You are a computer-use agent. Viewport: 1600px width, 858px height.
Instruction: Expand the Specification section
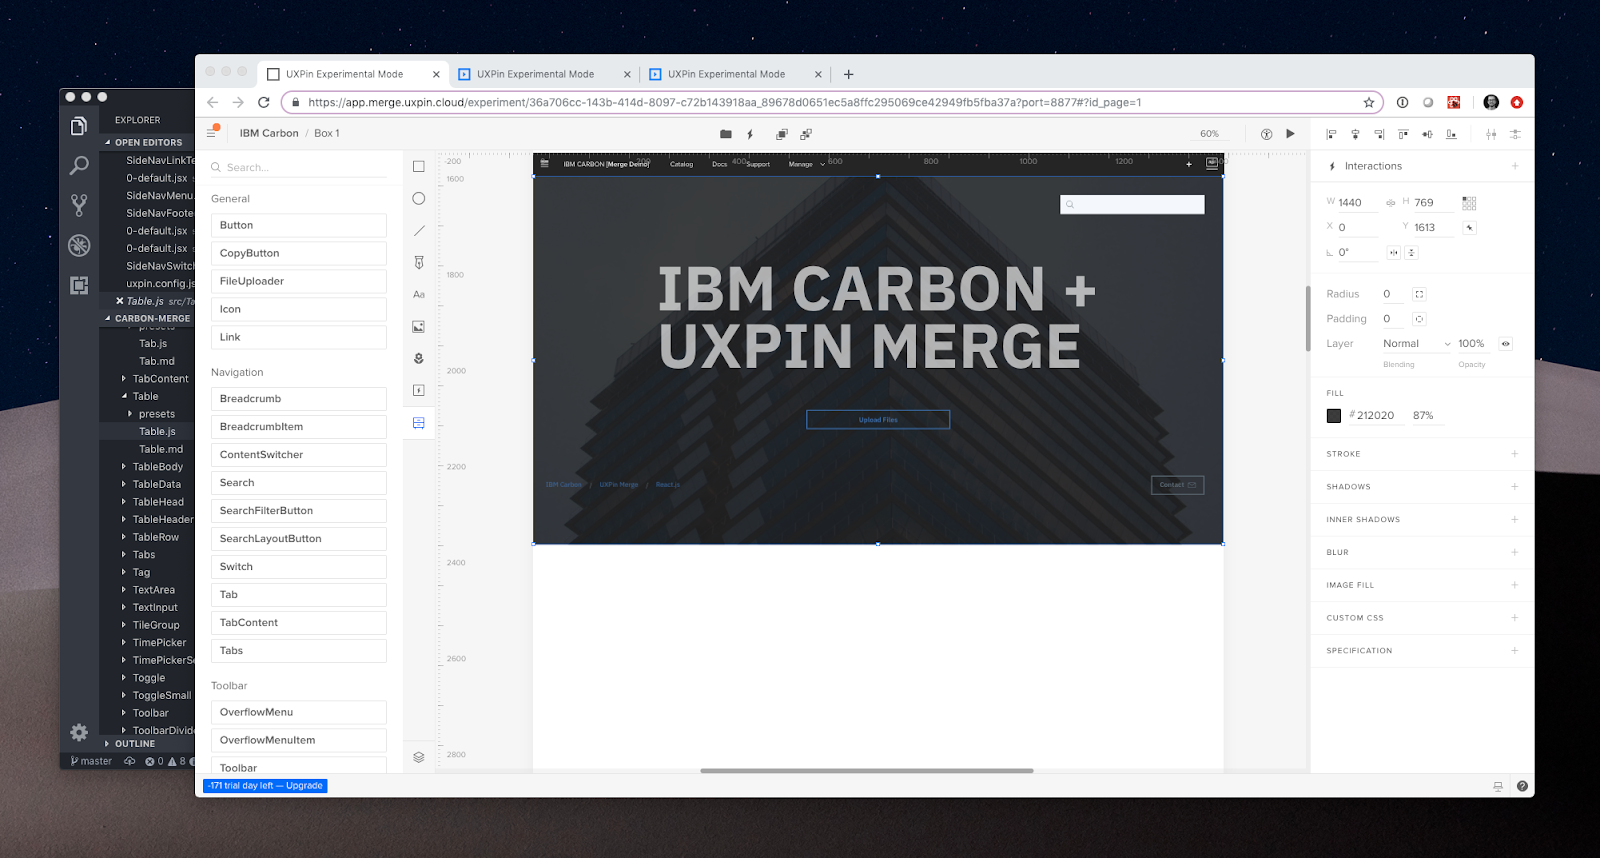(1515, 651)
